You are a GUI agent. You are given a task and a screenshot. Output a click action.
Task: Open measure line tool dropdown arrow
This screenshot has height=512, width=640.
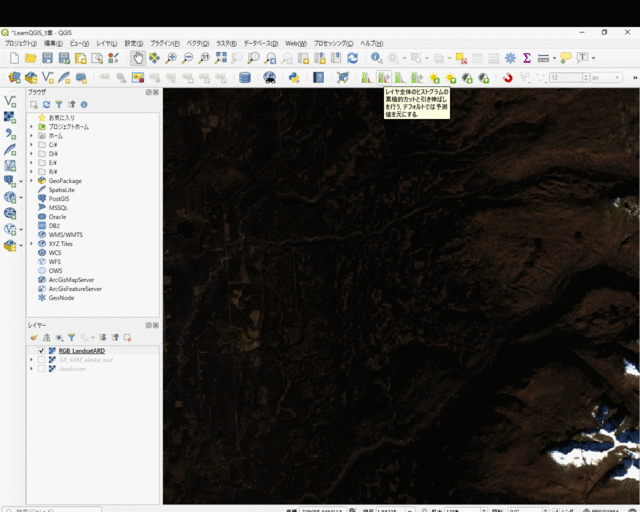click(x=554, y=58)
